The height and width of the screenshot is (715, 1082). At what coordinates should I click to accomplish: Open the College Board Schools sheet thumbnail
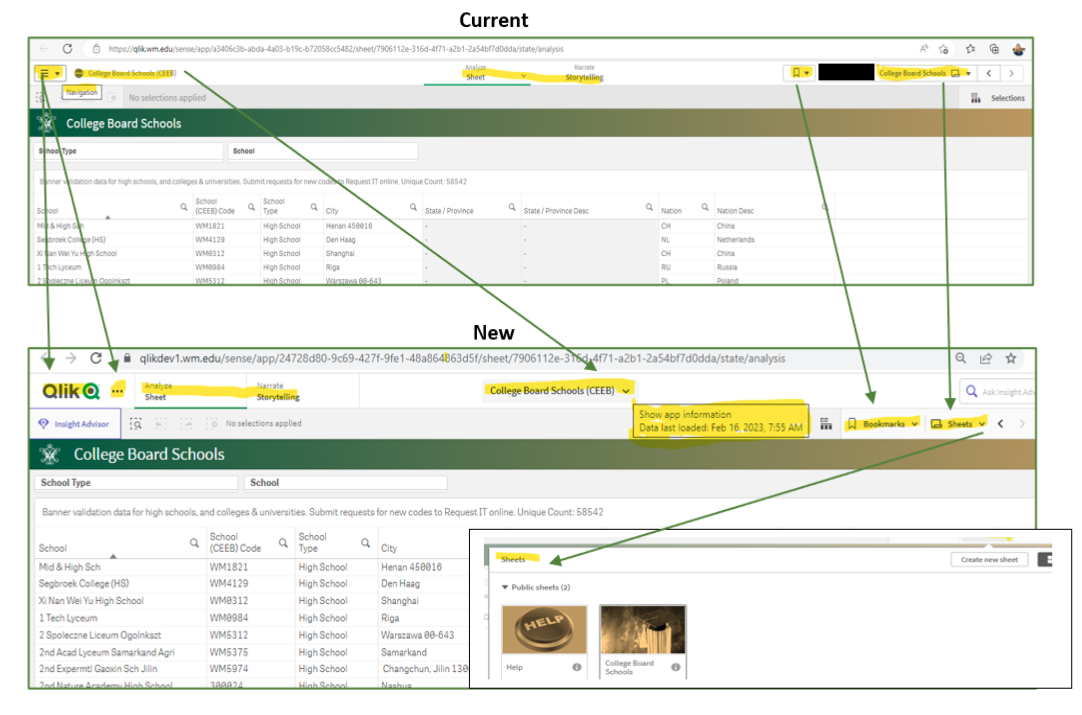click(x=643, y=629)
